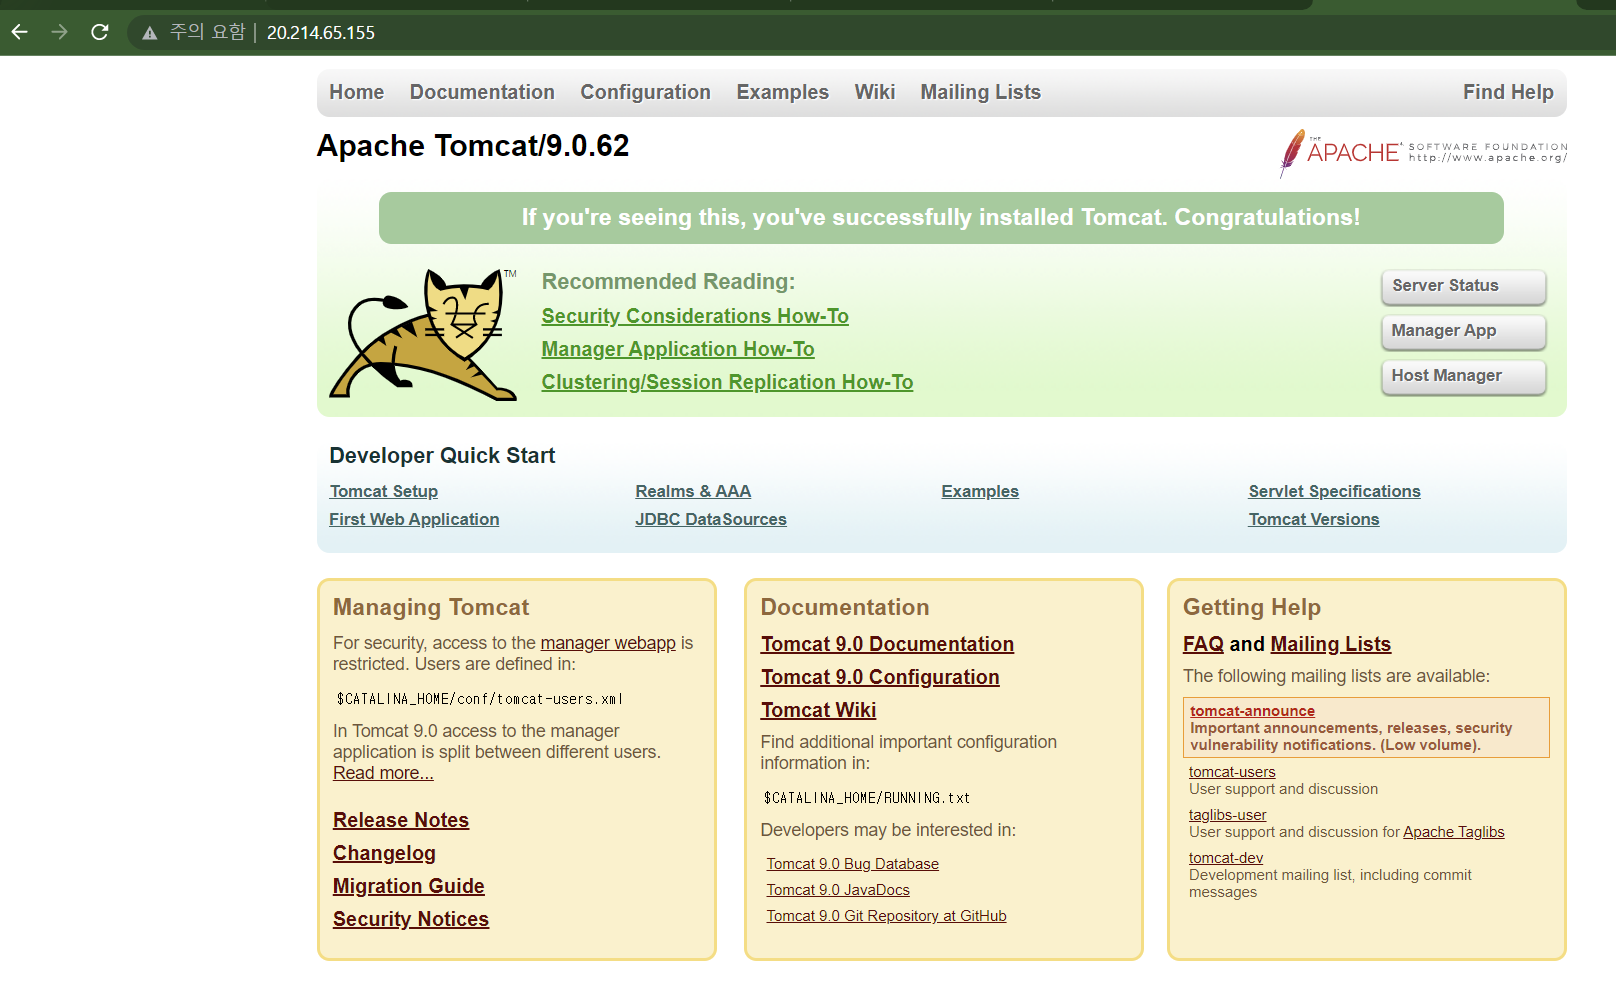Click the $CATALINA_HOME/RUNNING.txt path text
1616x981 pixels.
pos(867,798)
